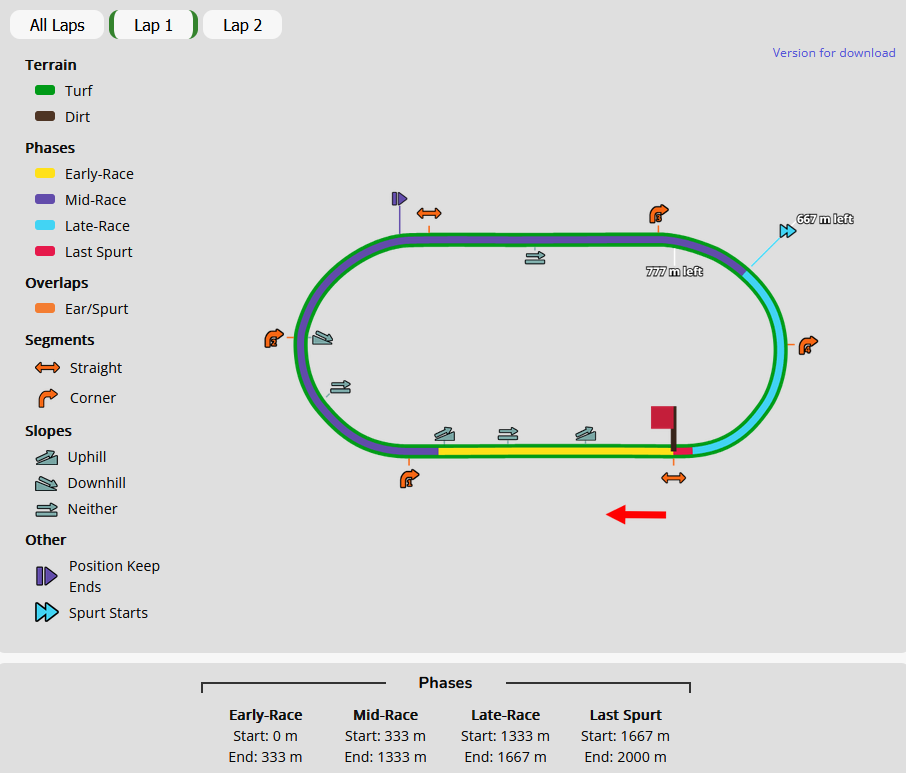Click the '667 m left' label
Screen dimensions: 906x773
pyautogui.click(x=825, y=219)
